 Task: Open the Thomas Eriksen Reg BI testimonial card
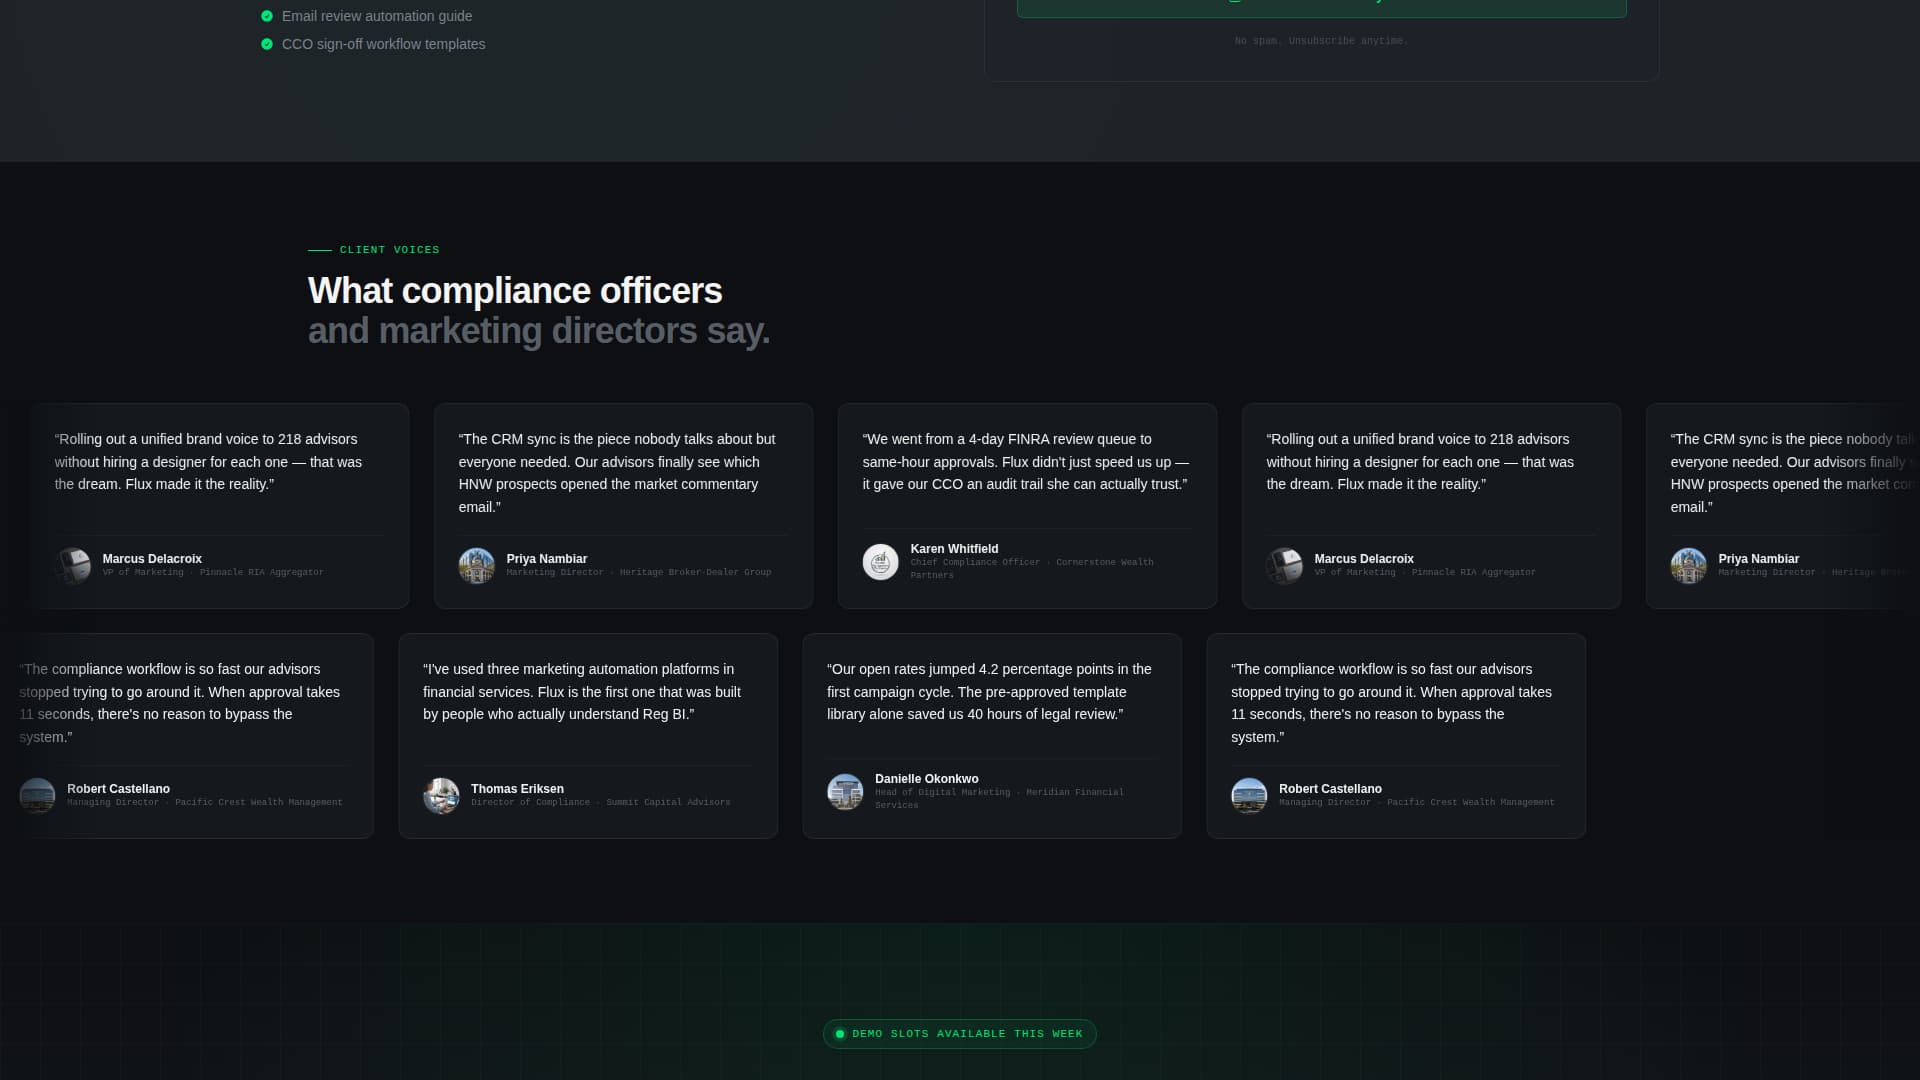[x=588, y=736]
